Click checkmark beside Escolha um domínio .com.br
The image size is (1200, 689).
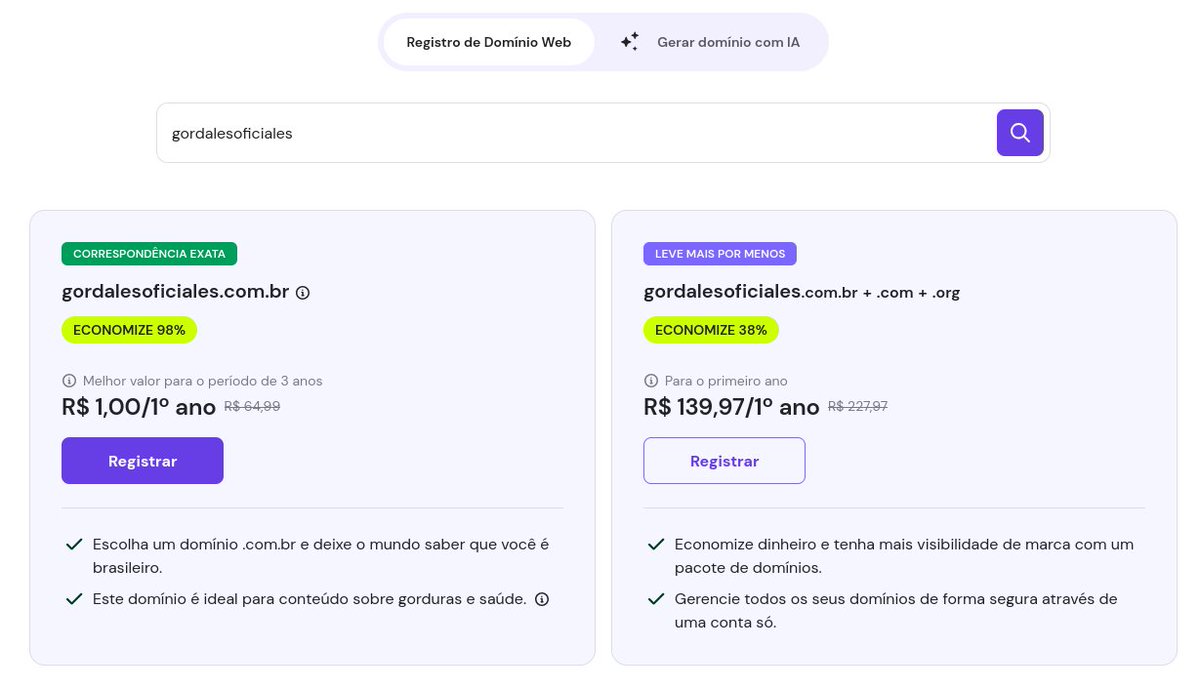(x=73, y=545)
